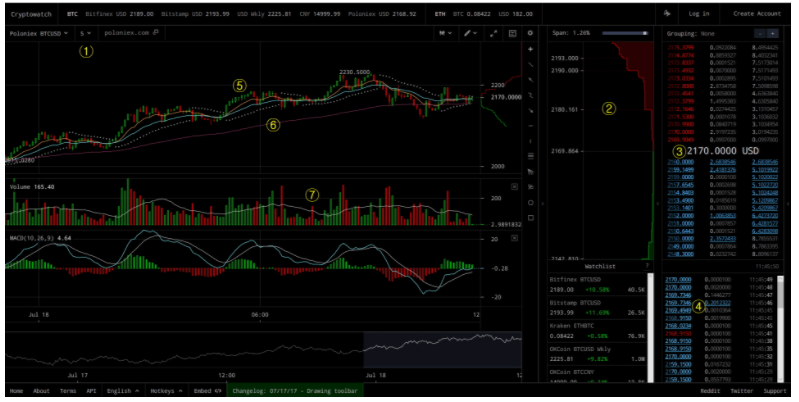Open chart settings gear icon
799x402 pixels.
pyautogui.click(x=530, y=33)
